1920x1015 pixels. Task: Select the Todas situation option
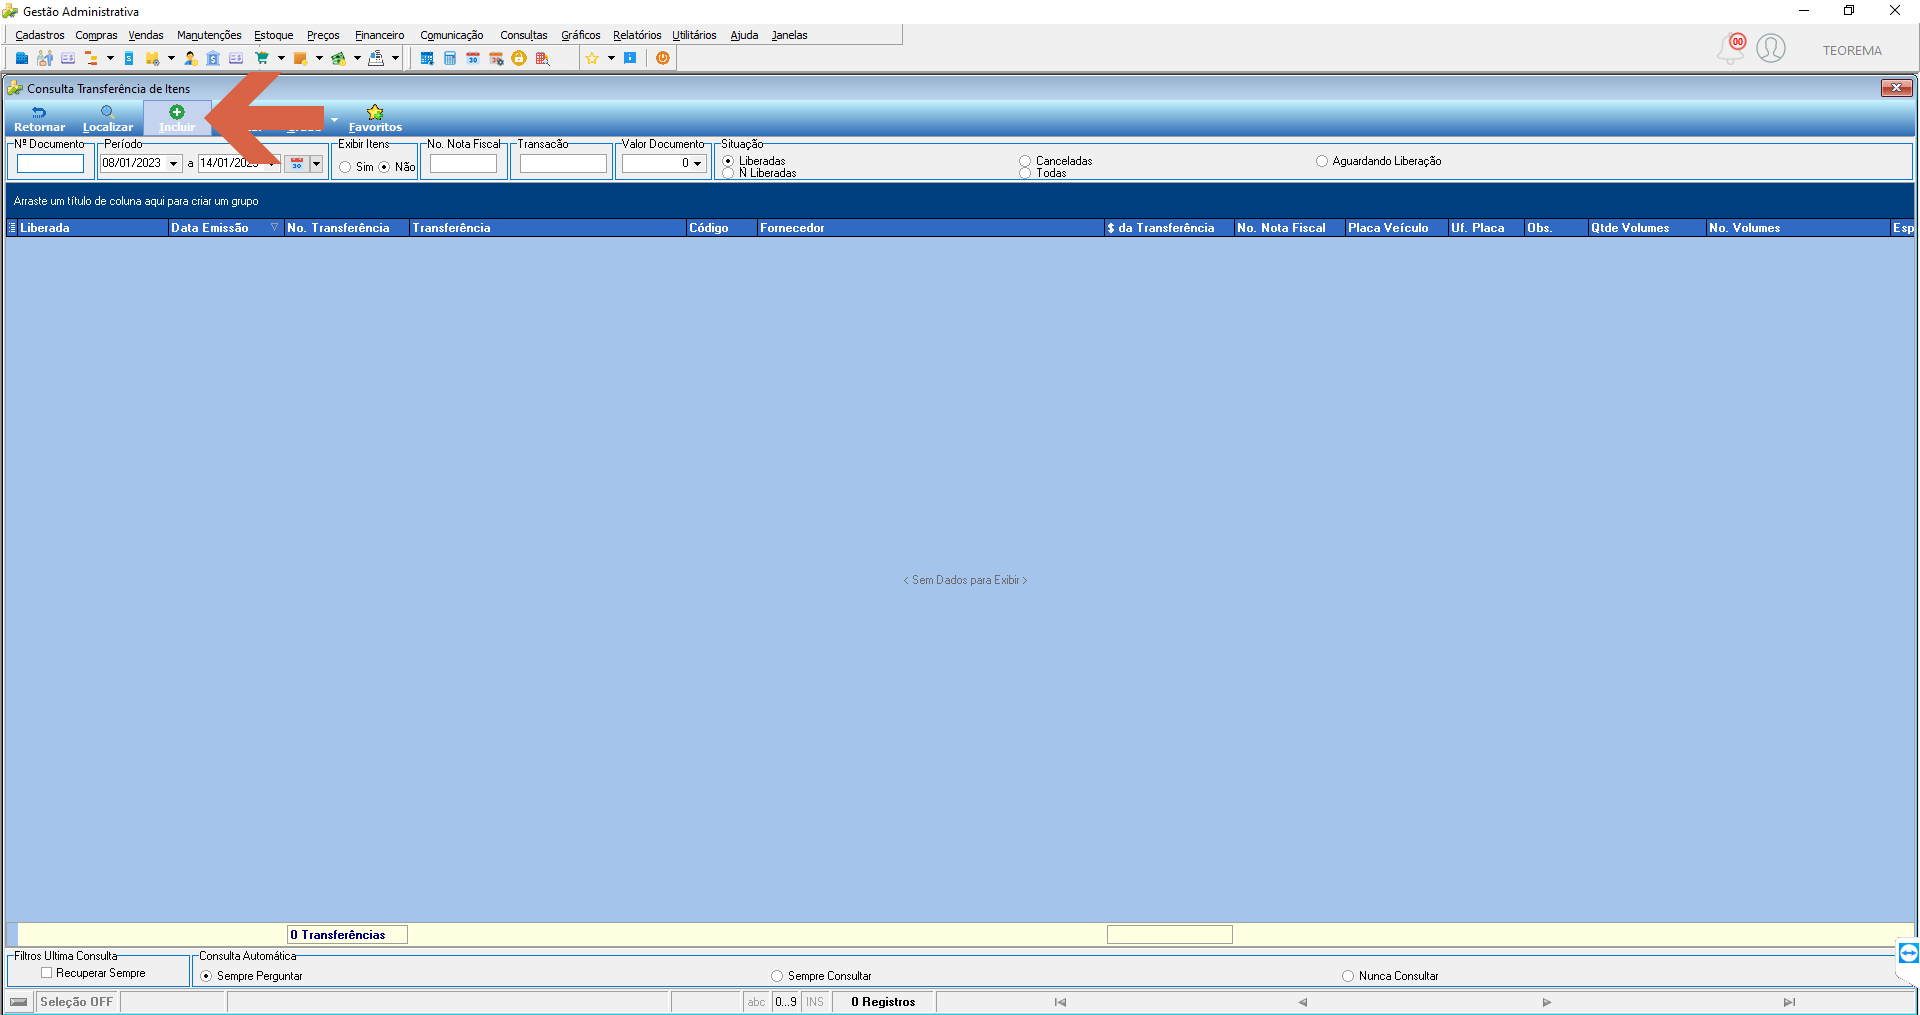(x=1025, y=173)
